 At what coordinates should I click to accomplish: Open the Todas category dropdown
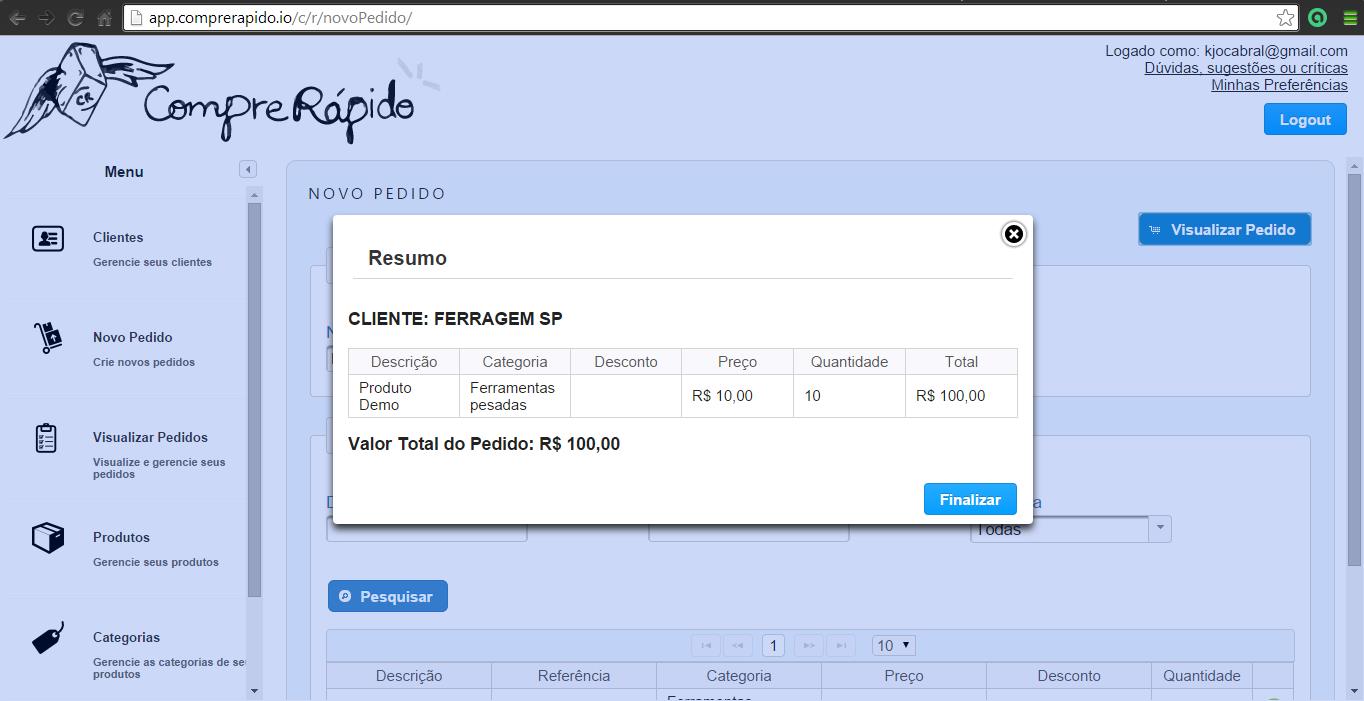(x=1159, y=529)
